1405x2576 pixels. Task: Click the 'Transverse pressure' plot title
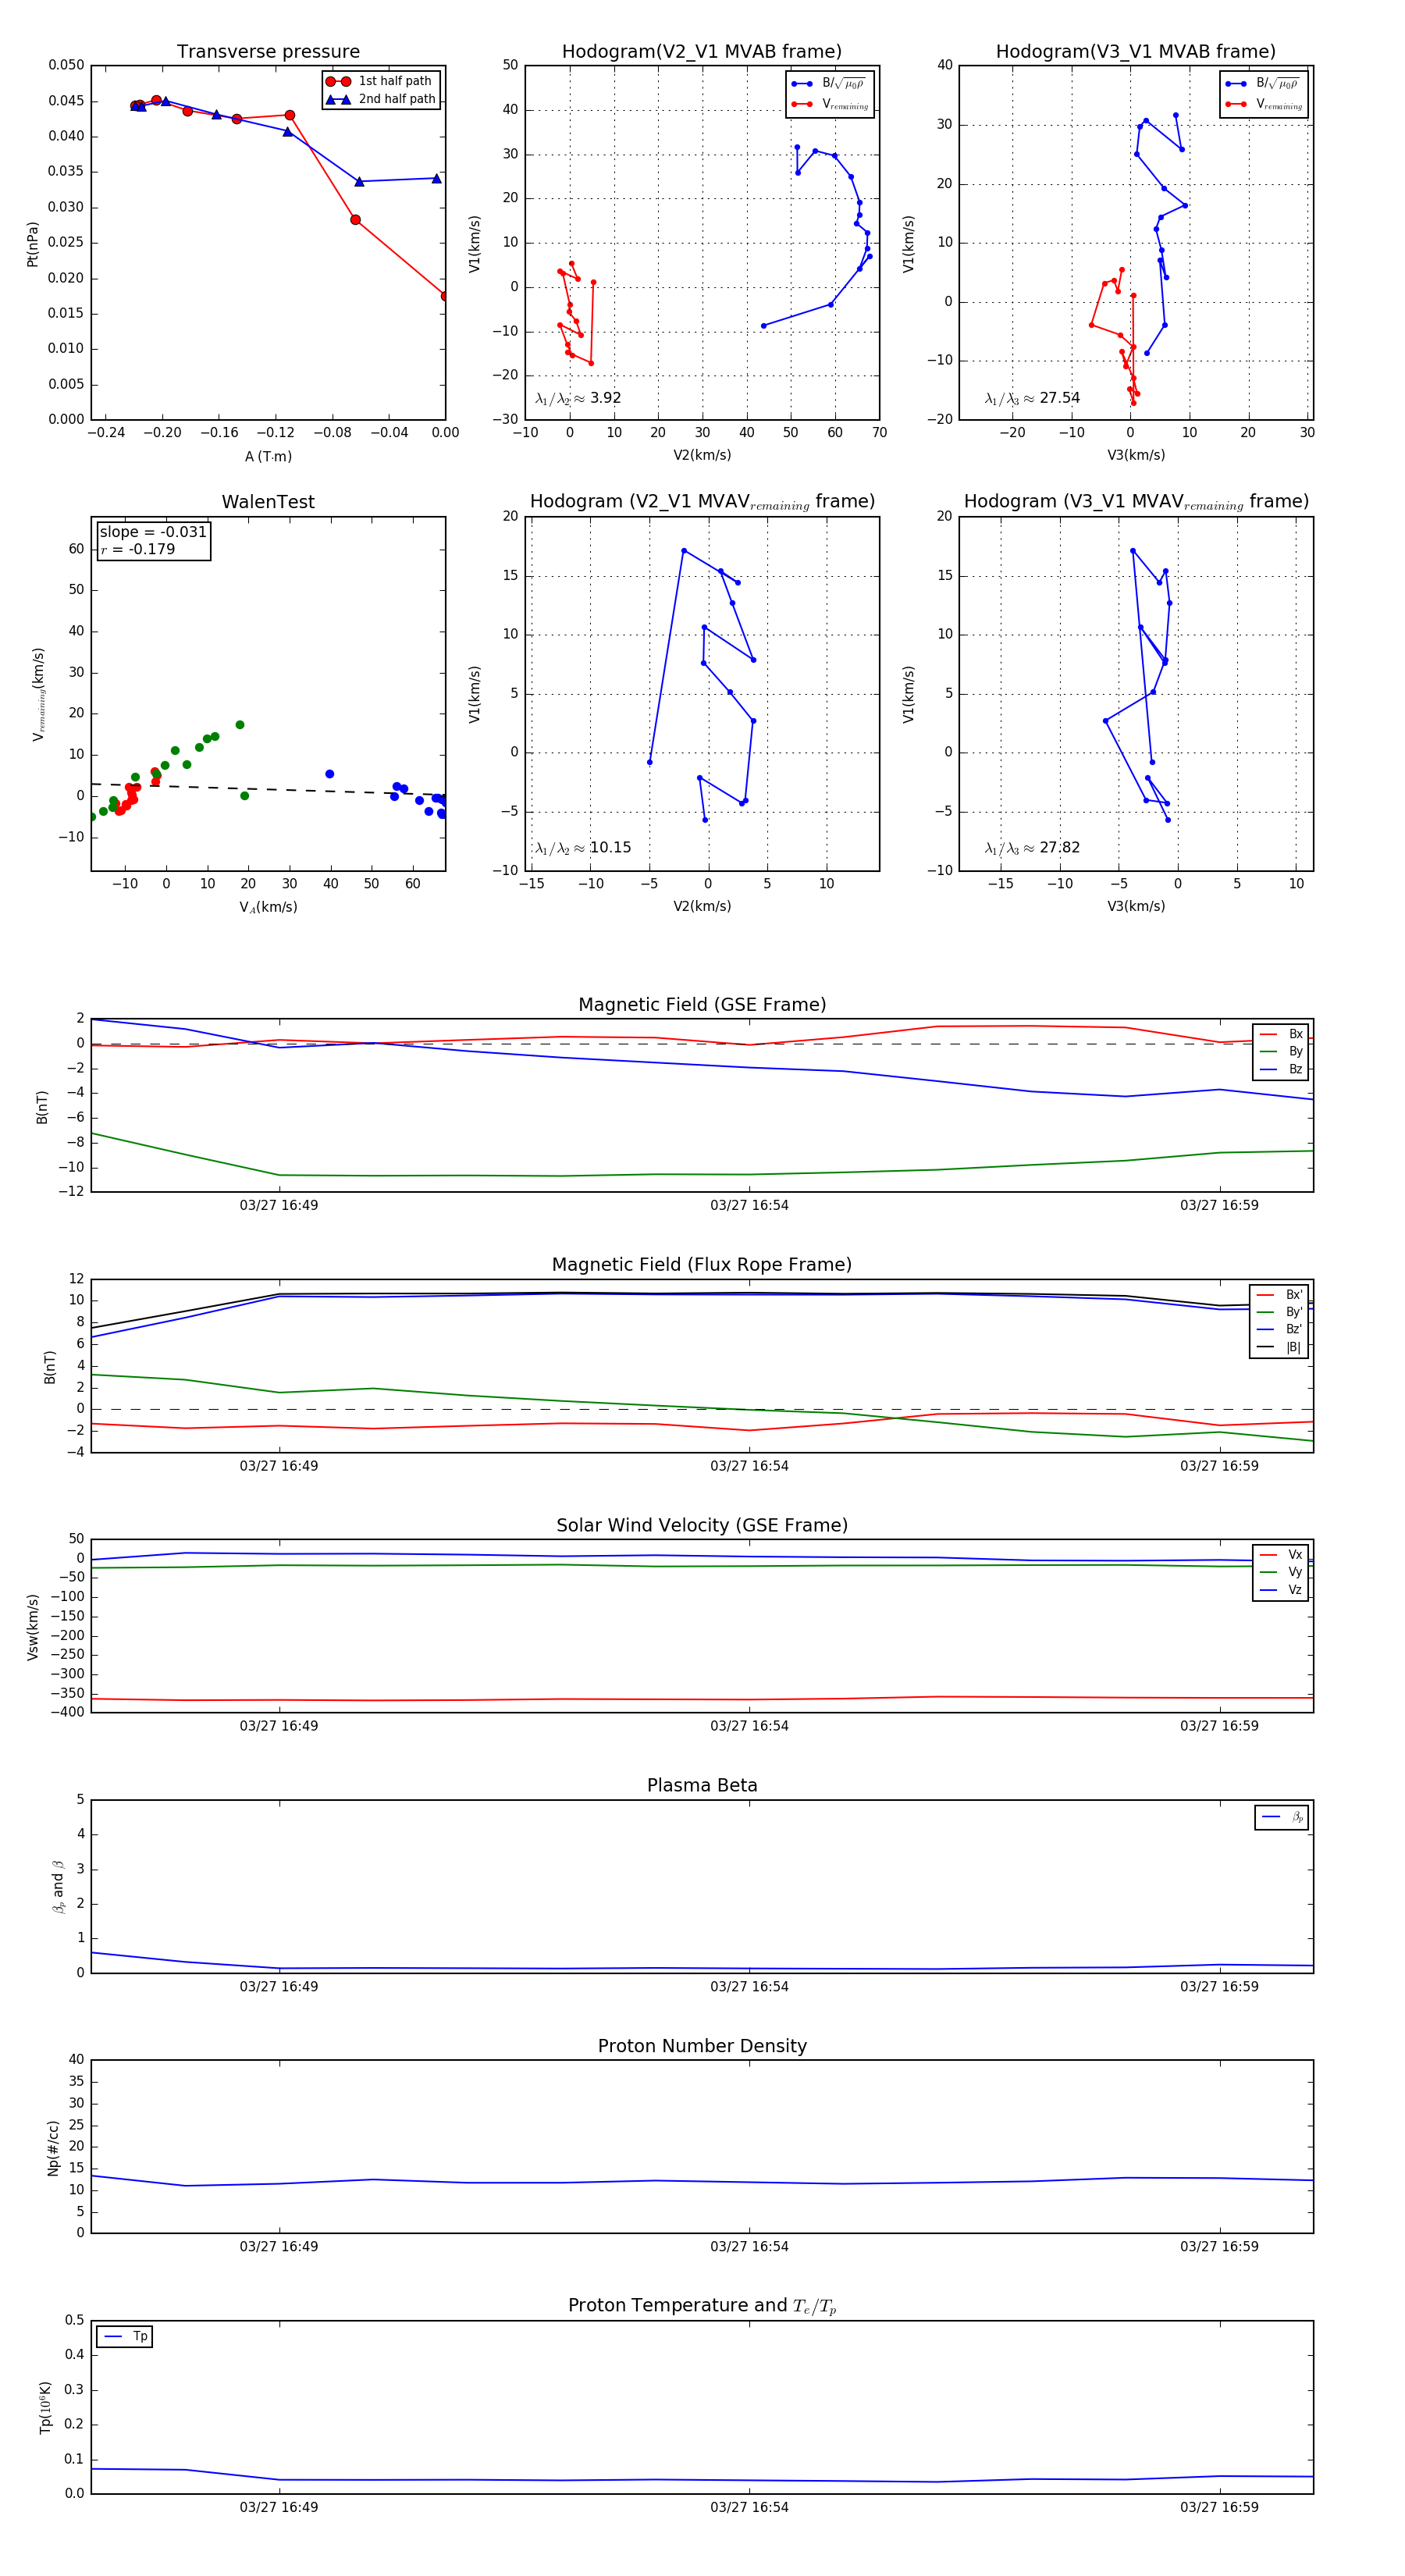tap(268, 52)
